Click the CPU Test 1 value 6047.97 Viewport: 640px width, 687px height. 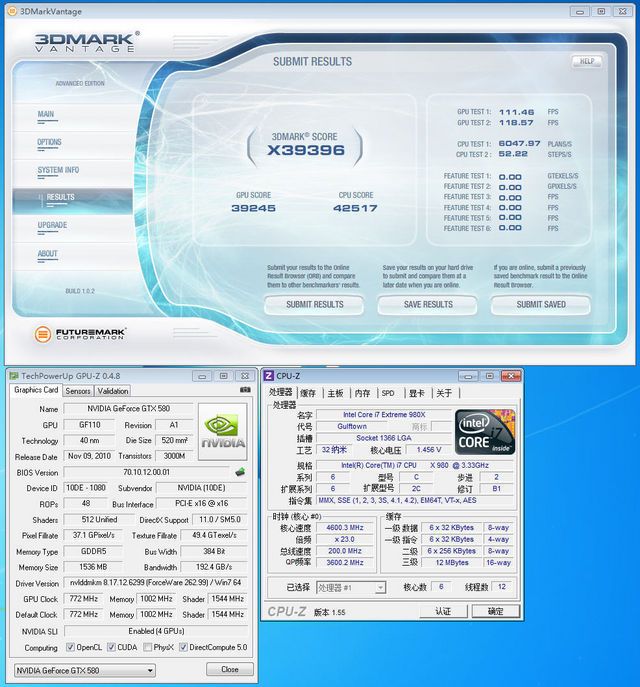point(520,144)
